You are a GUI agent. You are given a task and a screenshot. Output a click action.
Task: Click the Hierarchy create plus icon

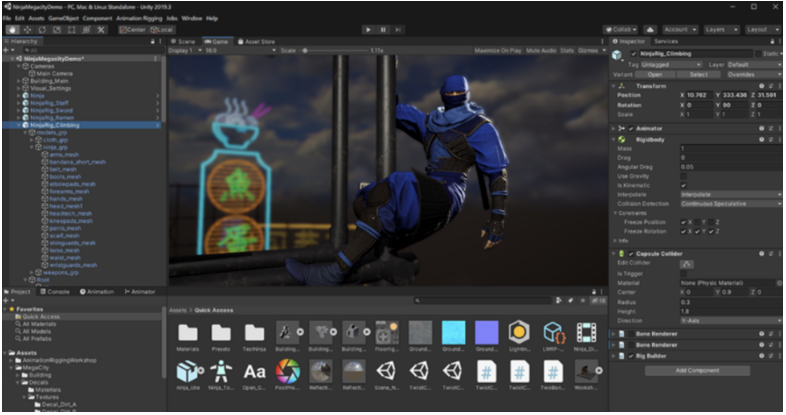(7, 50)
